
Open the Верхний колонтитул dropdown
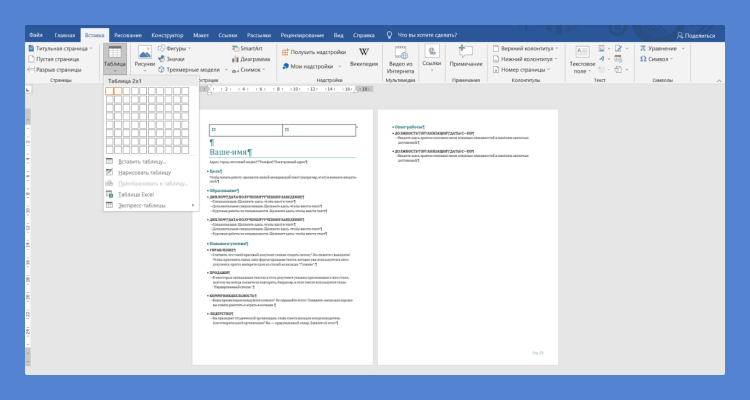[529, 48]
